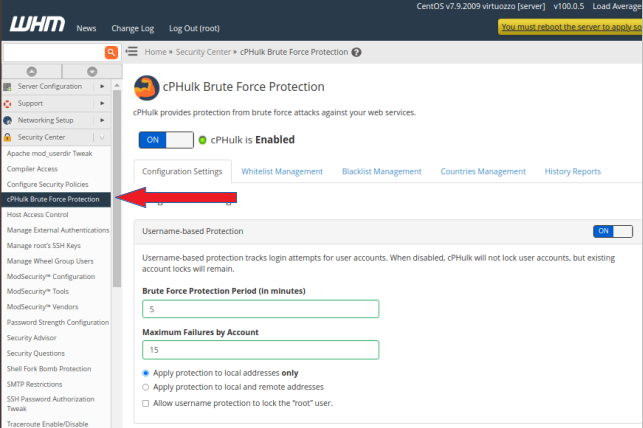
Task: Check allow username protection to lock root
Action: pyautogui.click(x=145, y=403)
